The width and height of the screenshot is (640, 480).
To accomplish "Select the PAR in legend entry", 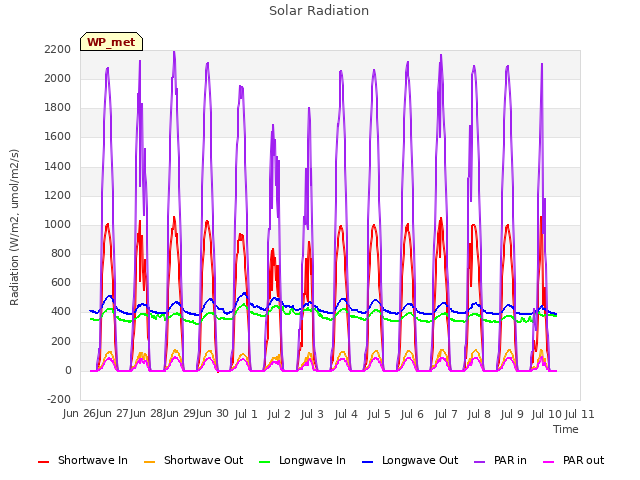I will tap(500, 460).
